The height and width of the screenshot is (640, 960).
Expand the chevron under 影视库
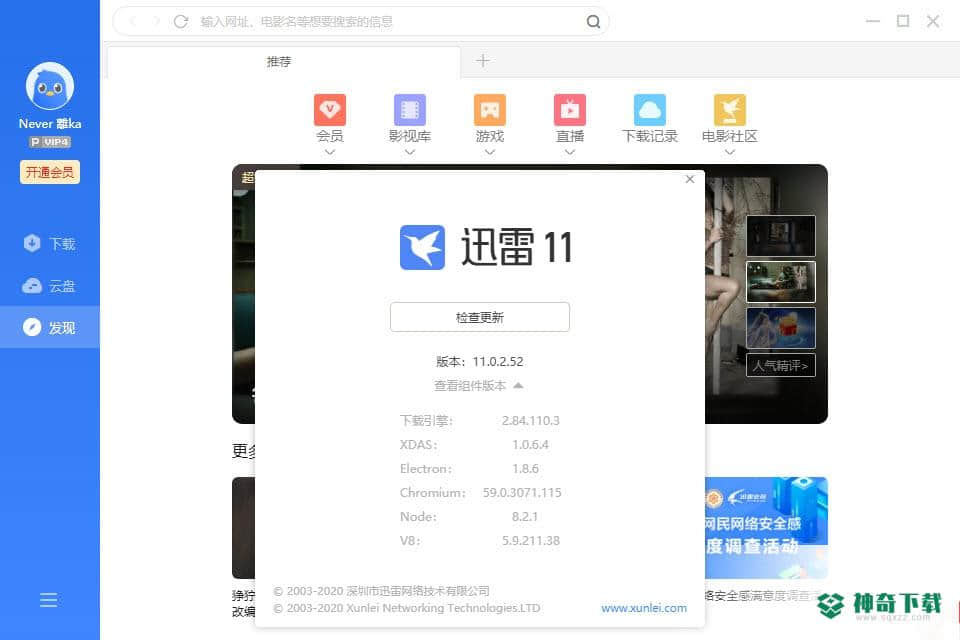tap(410, 152)
